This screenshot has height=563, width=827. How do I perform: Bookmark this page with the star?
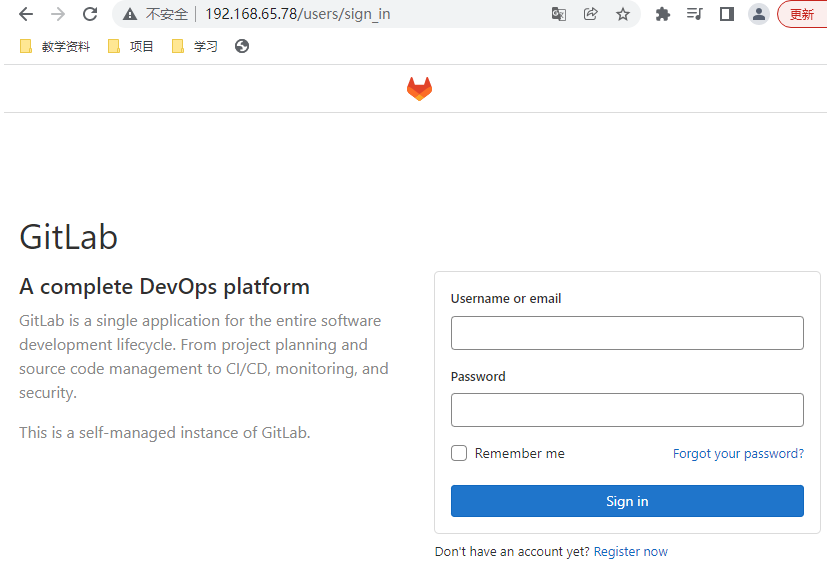[623, 14]
